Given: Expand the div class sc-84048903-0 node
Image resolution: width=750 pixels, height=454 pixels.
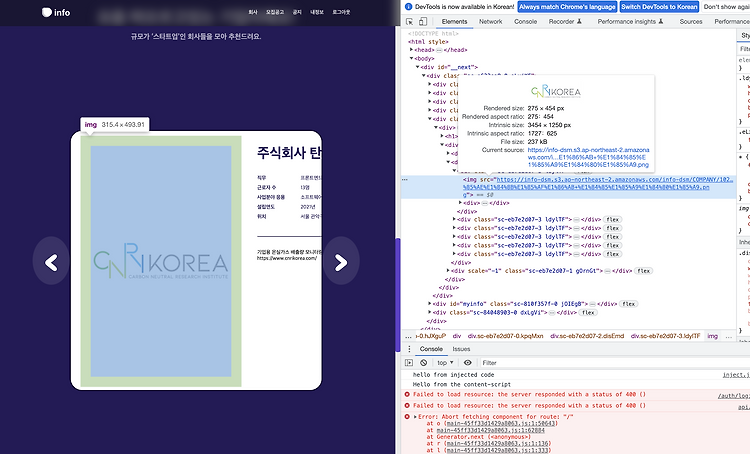Looking at the screenshot, I should [430, 312].
